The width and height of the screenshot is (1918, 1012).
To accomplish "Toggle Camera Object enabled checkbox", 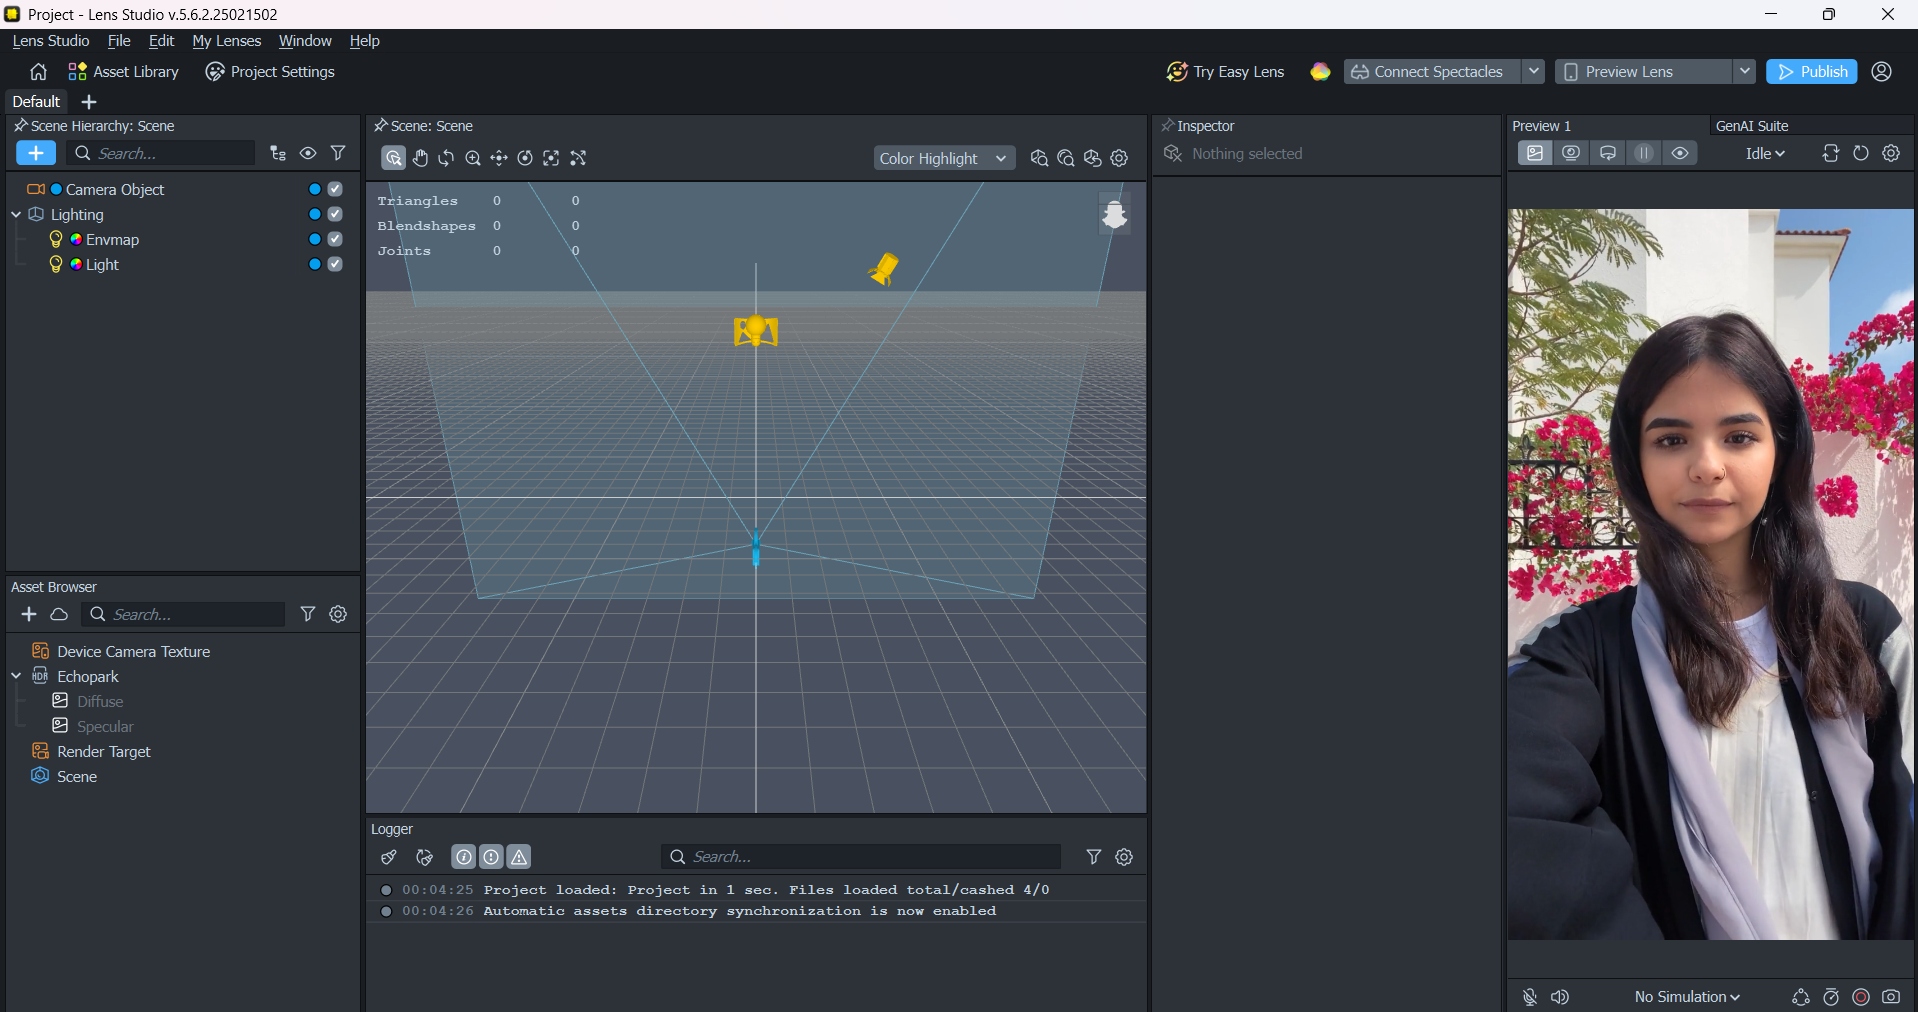I will click(x=335, y=189).
